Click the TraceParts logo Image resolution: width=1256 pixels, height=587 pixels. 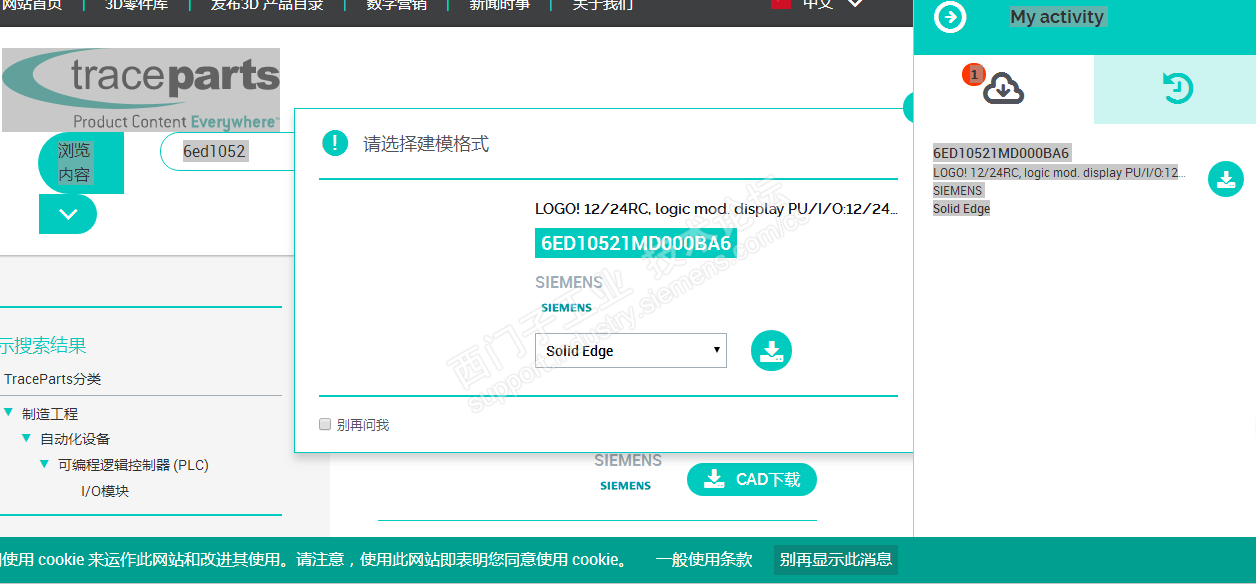[x=141, y=90]
